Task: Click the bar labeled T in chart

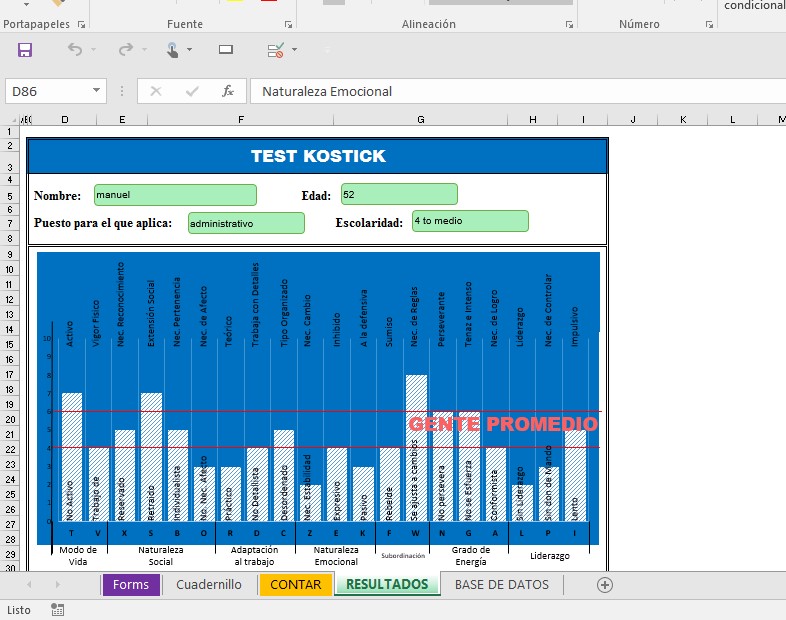Action: point(72,457)
